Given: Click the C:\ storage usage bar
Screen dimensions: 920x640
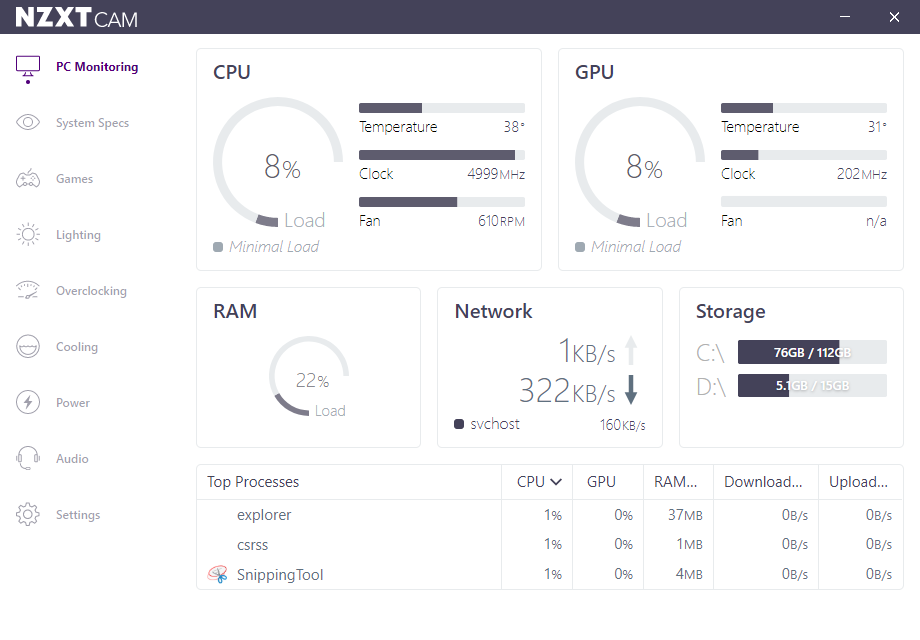Looking at the screenshot, I should (x=812, y=352).
